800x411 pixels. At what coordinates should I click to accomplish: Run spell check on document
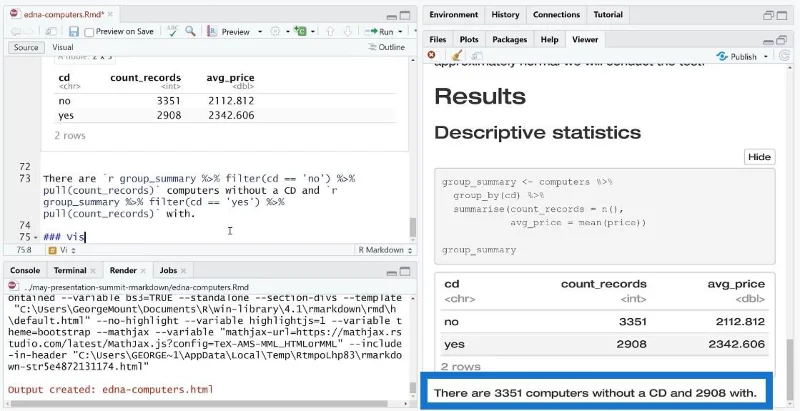click(172, 31)
